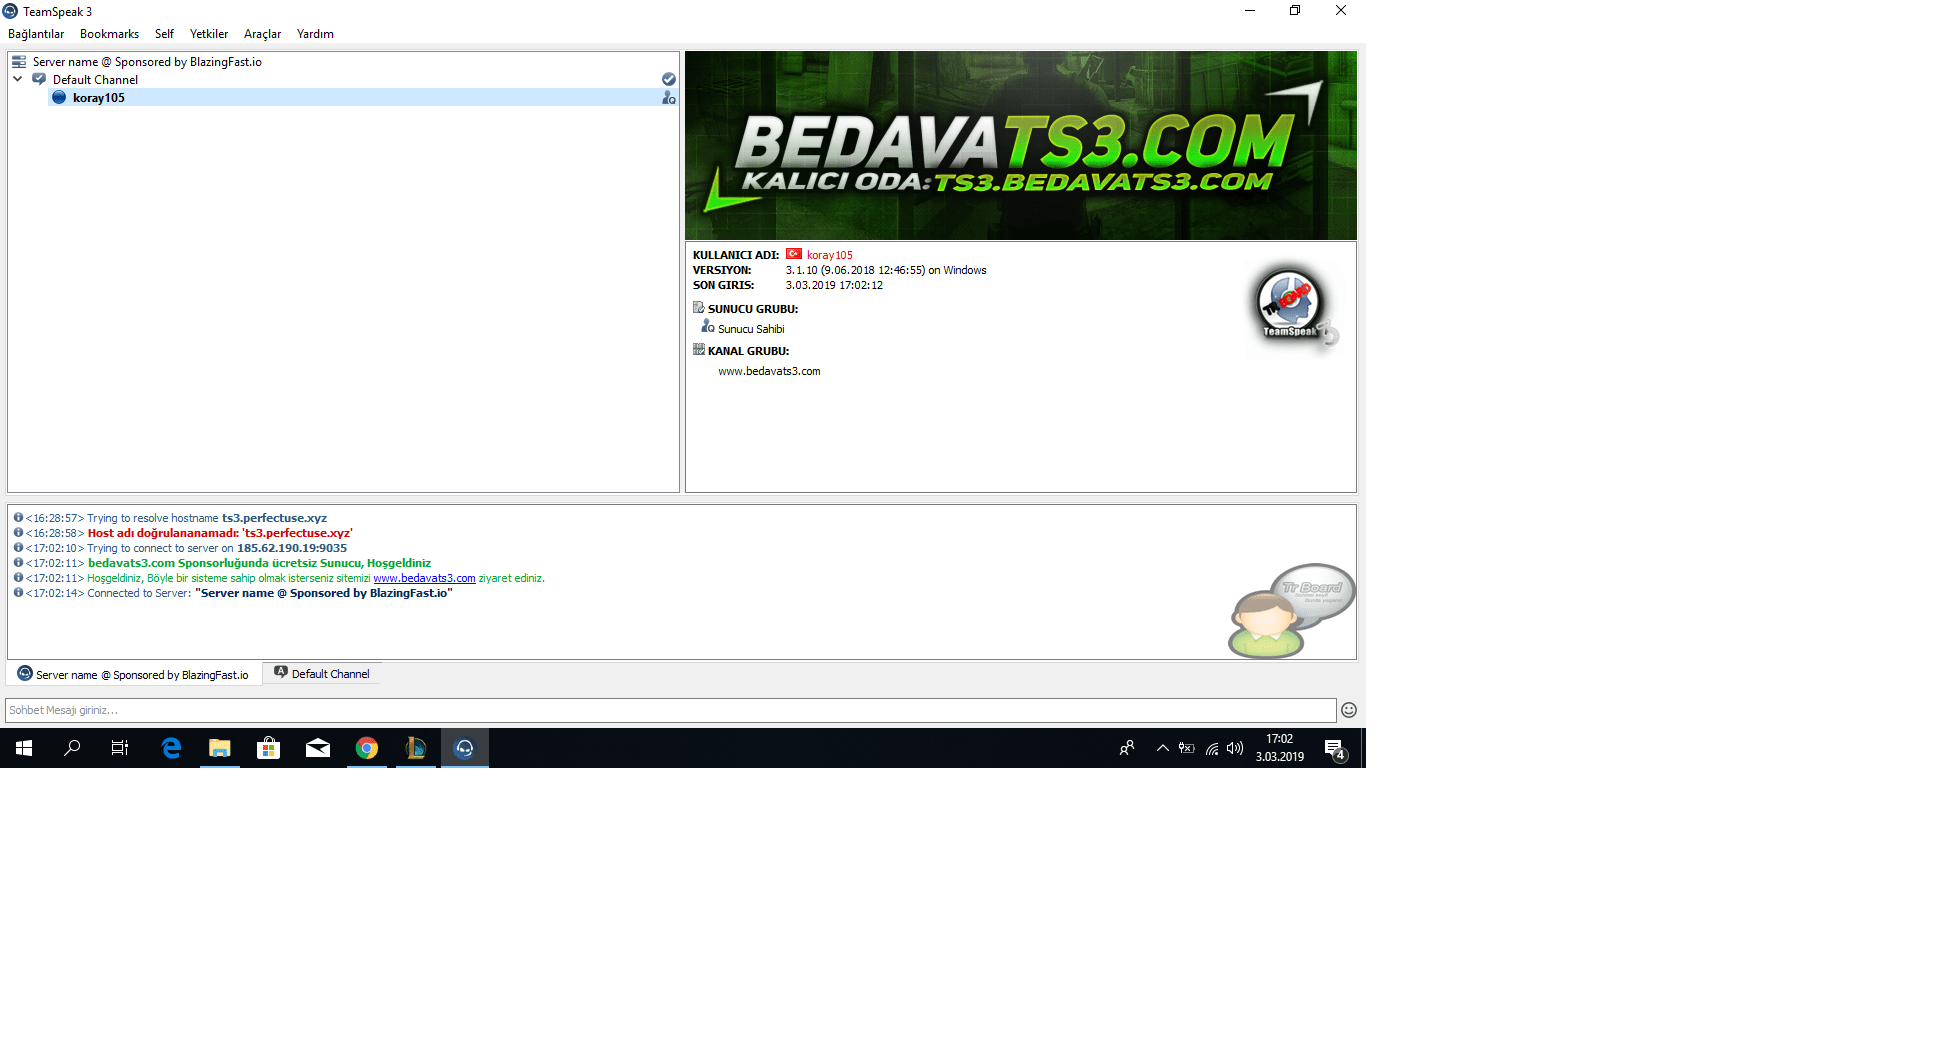Select Default Channel in the server tree
This screenshot has height=1052, width=1948.
pos(95,80)
